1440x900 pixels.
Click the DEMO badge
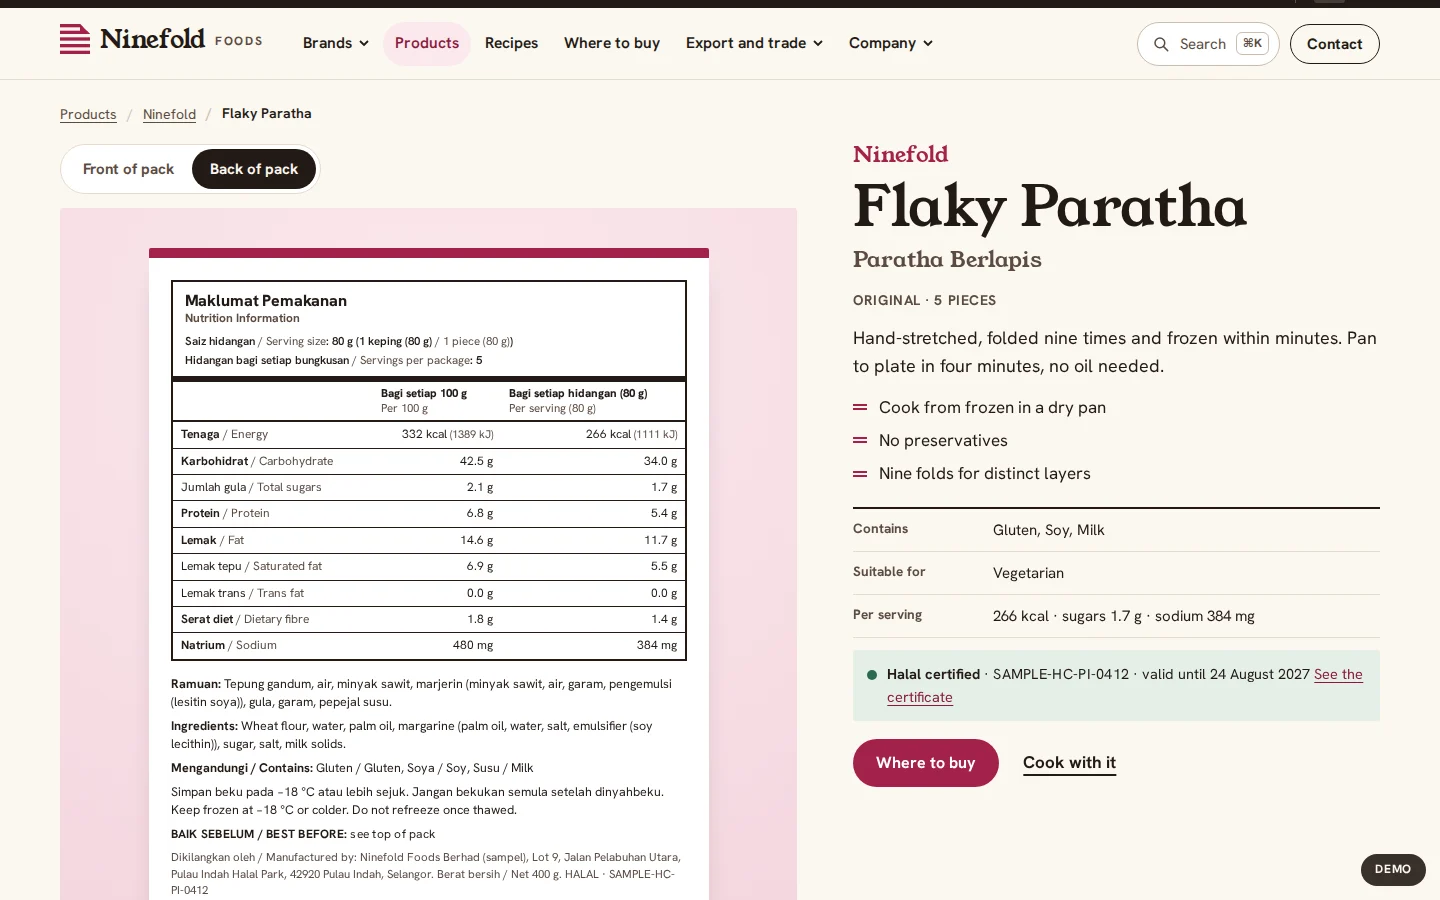pos(1393,869)
